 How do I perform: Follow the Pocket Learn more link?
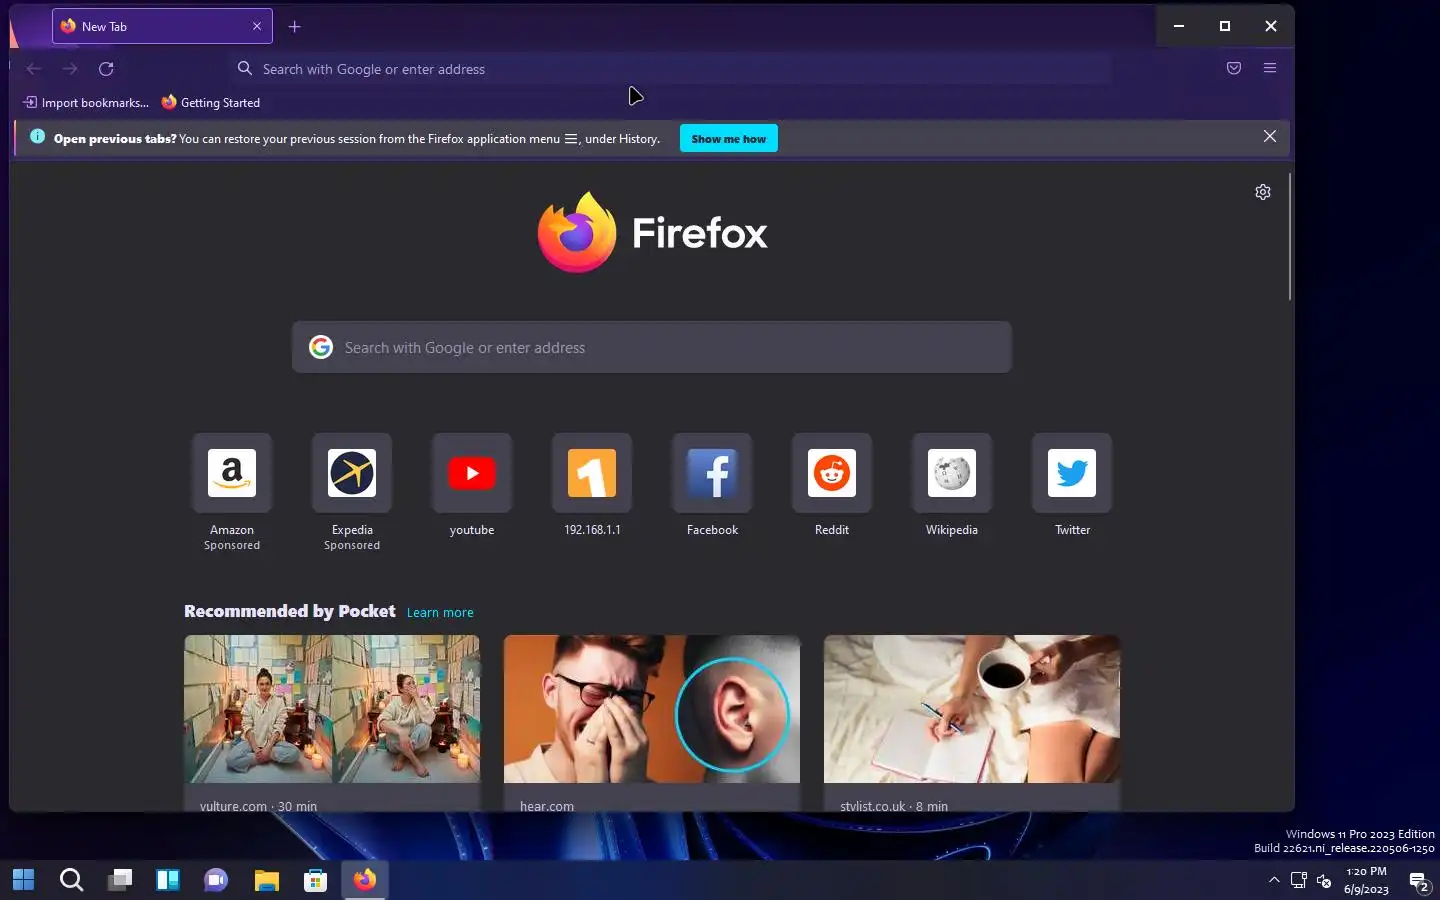coord(440,613)
